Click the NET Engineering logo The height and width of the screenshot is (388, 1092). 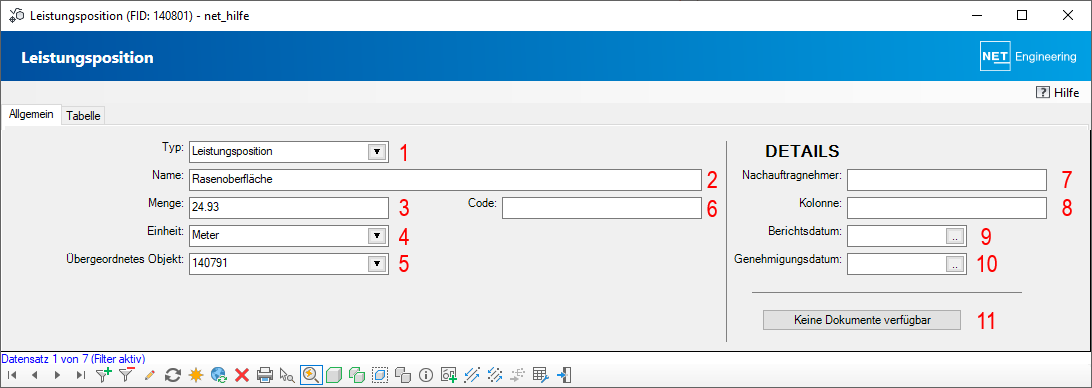click(x=1028, y=57)
